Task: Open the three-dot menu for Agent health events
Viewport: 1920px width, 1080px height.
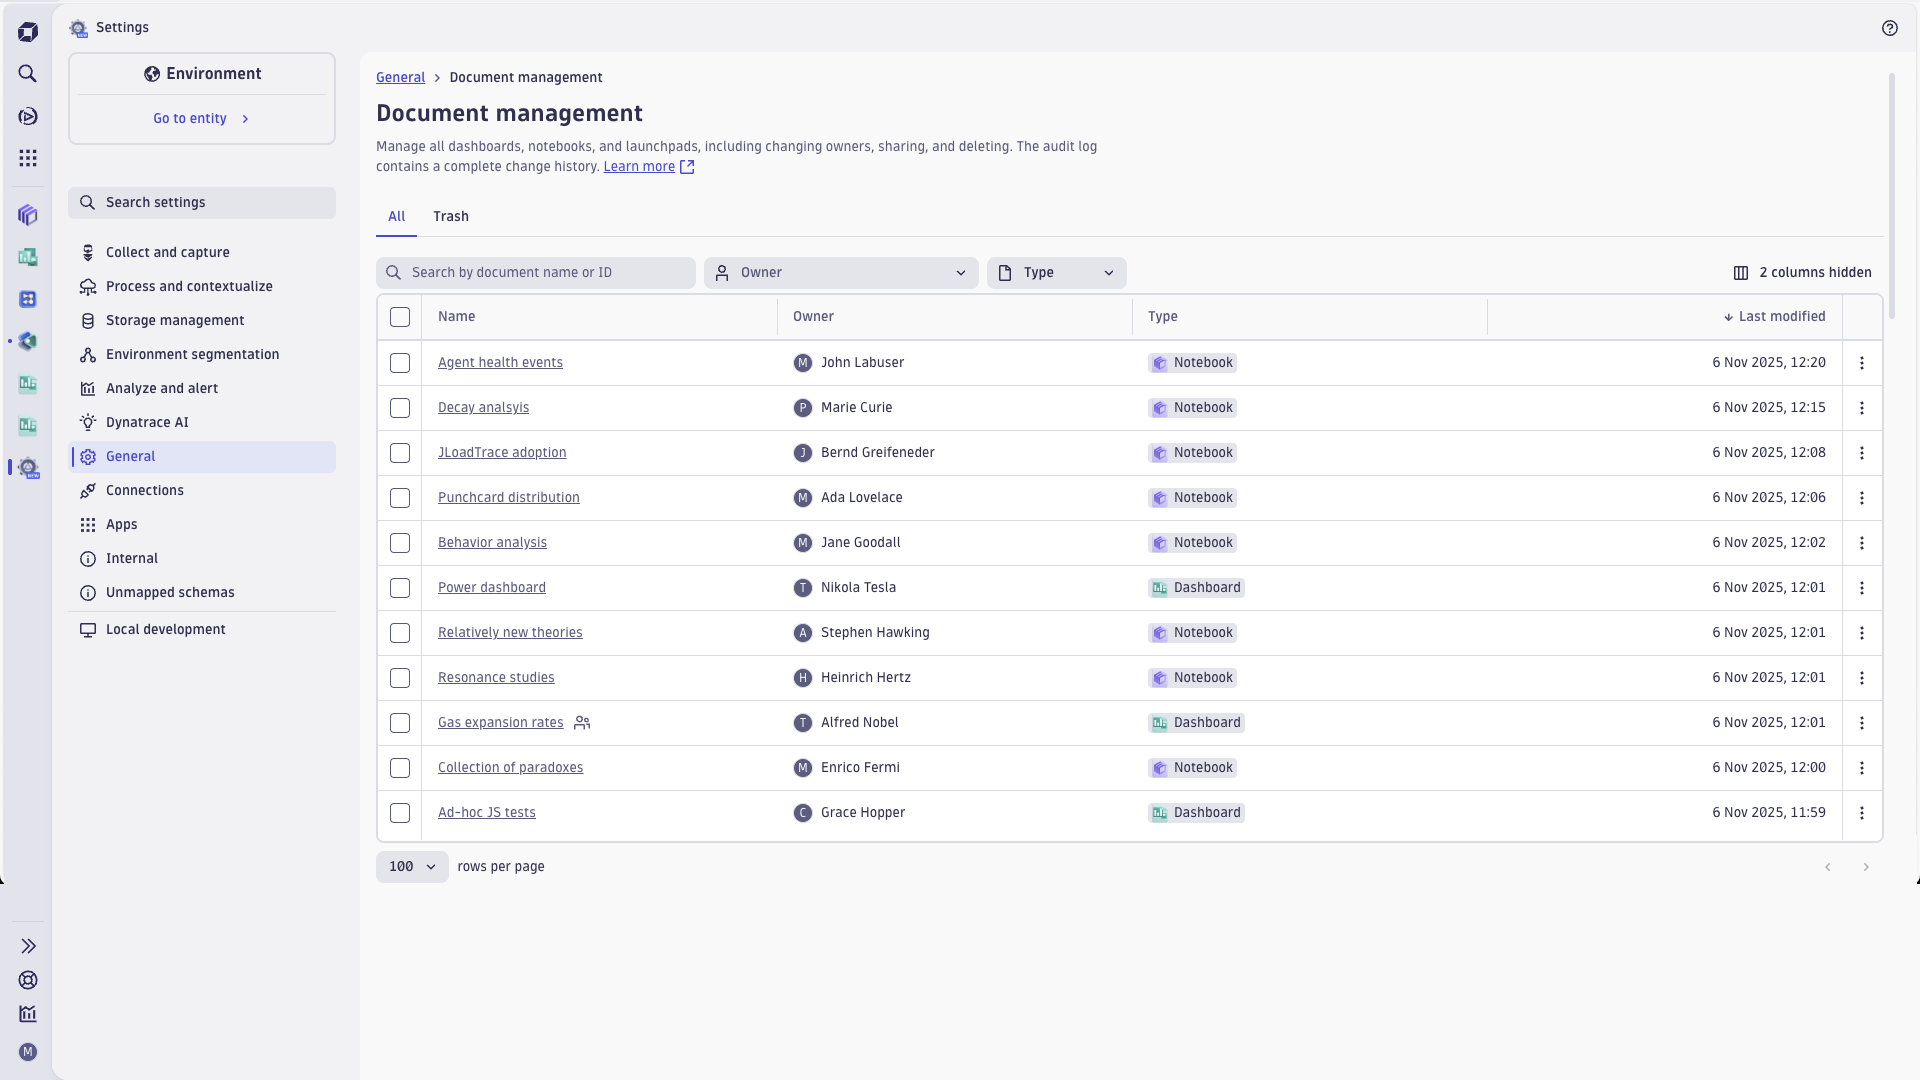Action: pos(1862,363)
